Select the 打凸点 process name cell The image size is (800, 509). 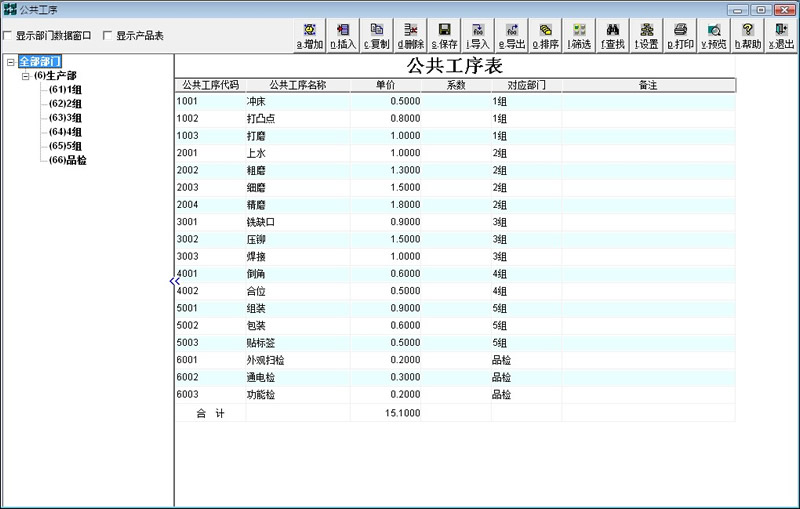point(298,119)
